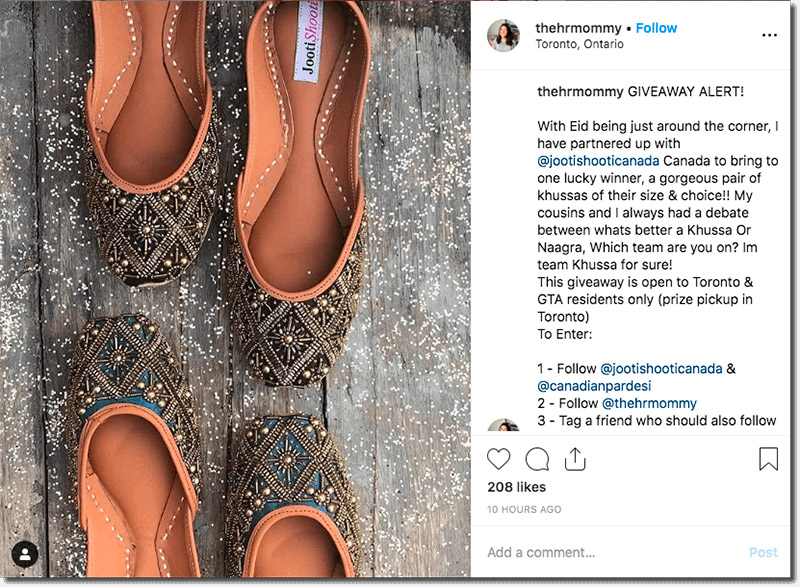Click thehrmommy username beginning the caption
Image resolution: width=800 pixels, height=587 pixels.
click(x=580, y=91)
